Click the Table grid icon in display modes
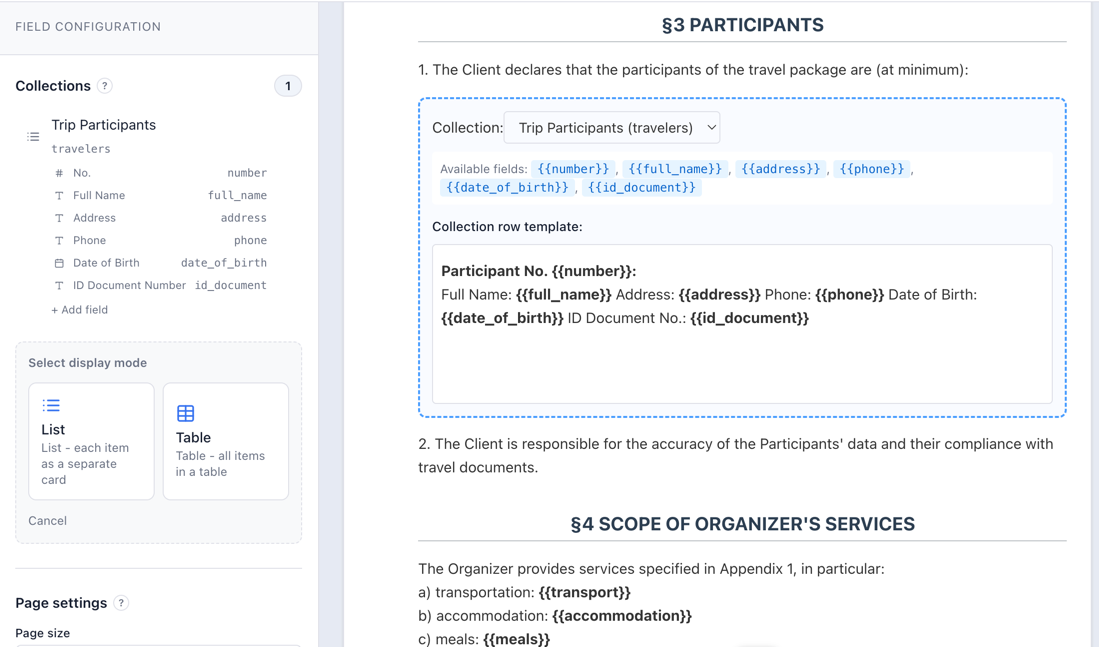 point(185,411)
